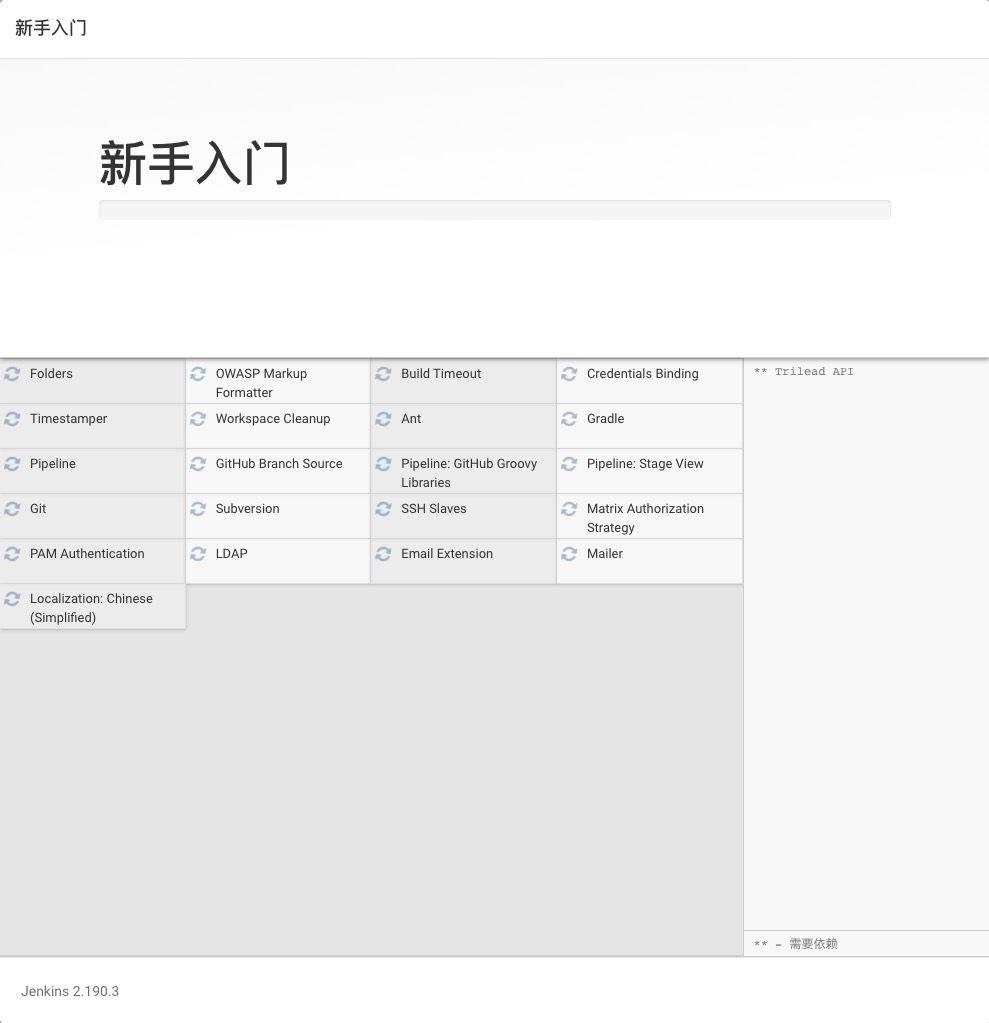Viewport: 989px width, 1023px height.
Task: Click the Ant plugin name
Action: pyautogui.click(x=411, y=419)
